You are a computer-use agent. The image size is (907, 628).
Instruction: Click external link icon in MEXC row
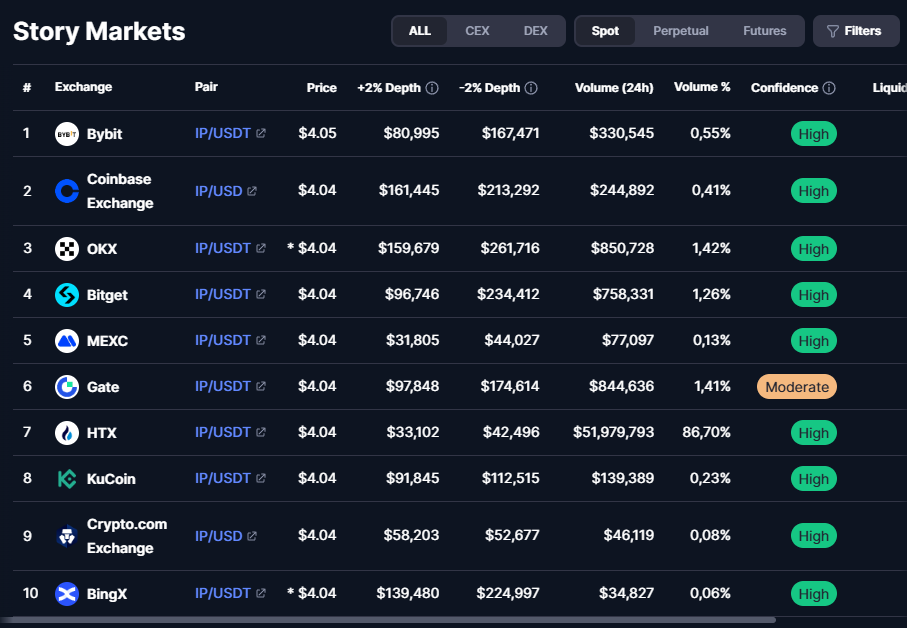pyautogui.click(x=261, y=340)
